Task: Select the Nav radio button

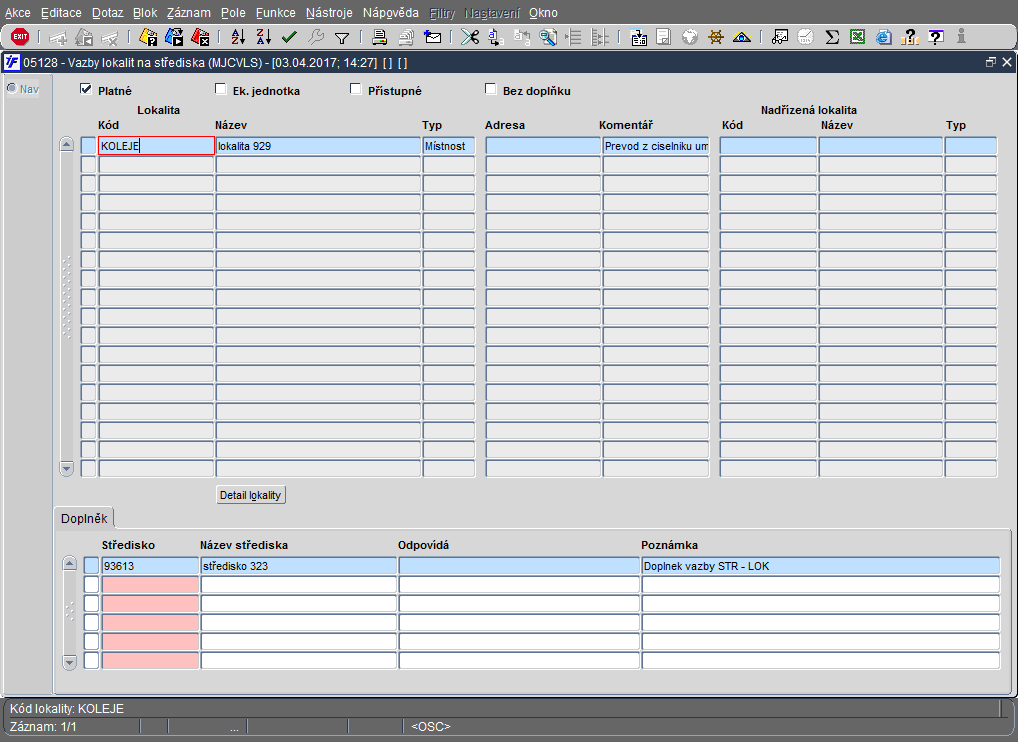Action: tap(12, 88)
